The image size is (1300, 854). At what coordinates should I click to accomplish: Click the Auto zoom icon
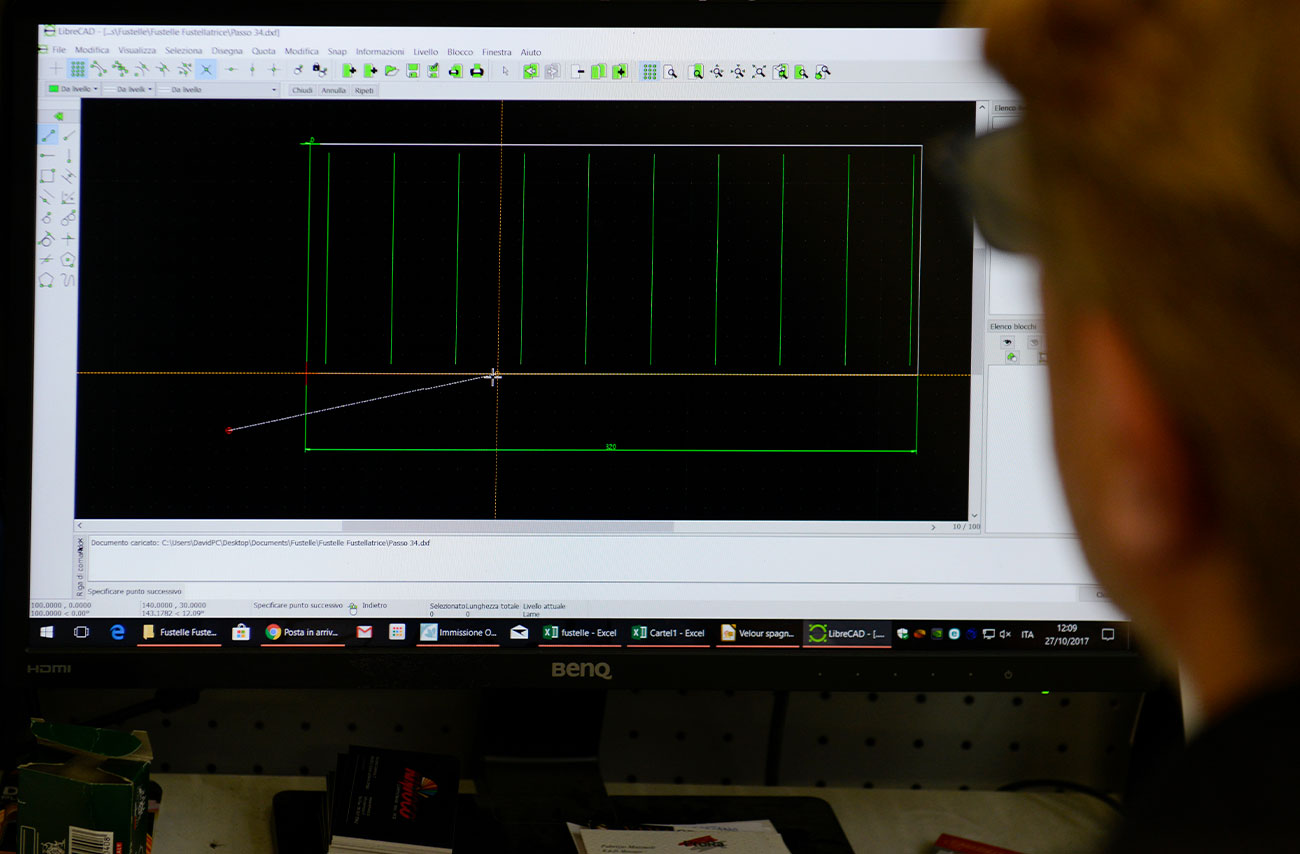[759, 71]
